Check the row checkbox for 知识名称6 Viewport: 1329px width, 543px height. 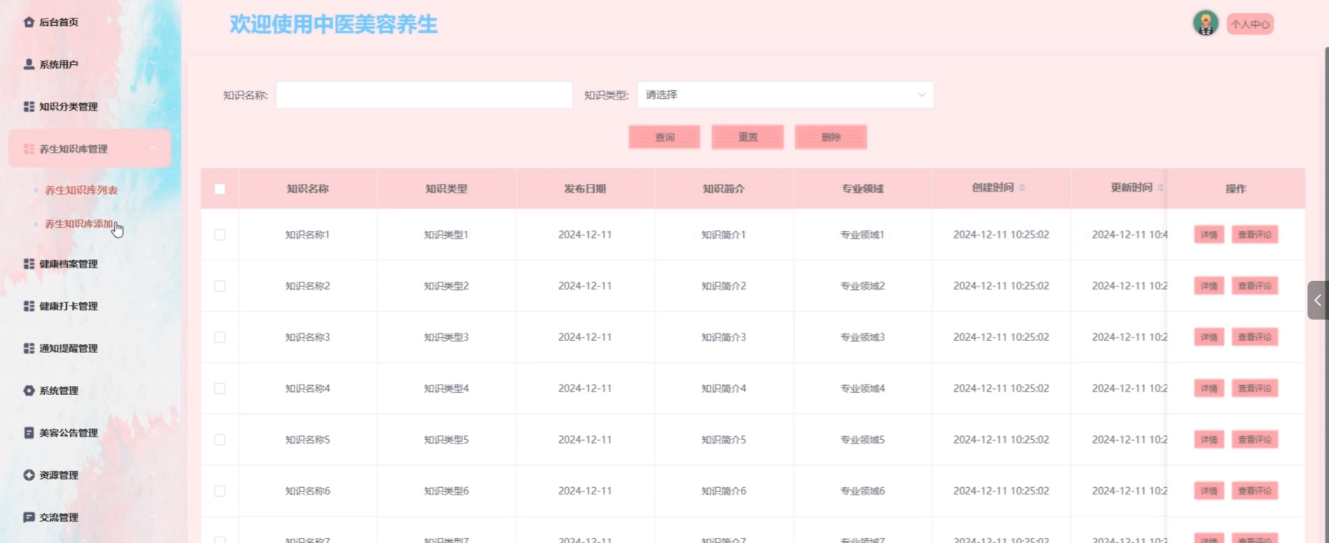click(x=220, y=491)
